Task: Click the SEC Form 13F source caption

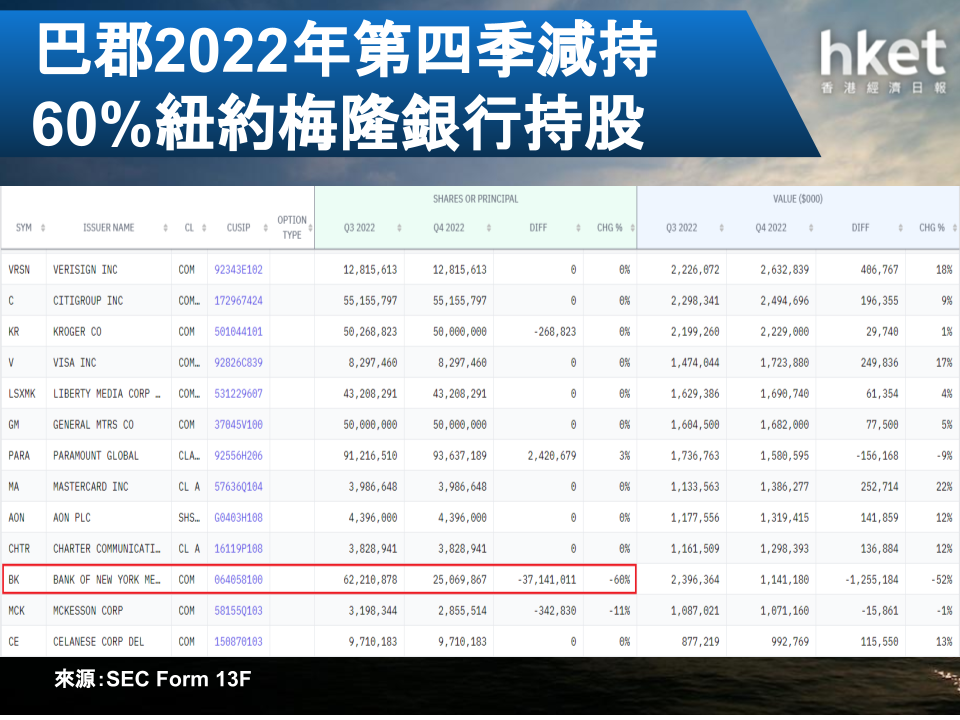Action: coord(152,680)
